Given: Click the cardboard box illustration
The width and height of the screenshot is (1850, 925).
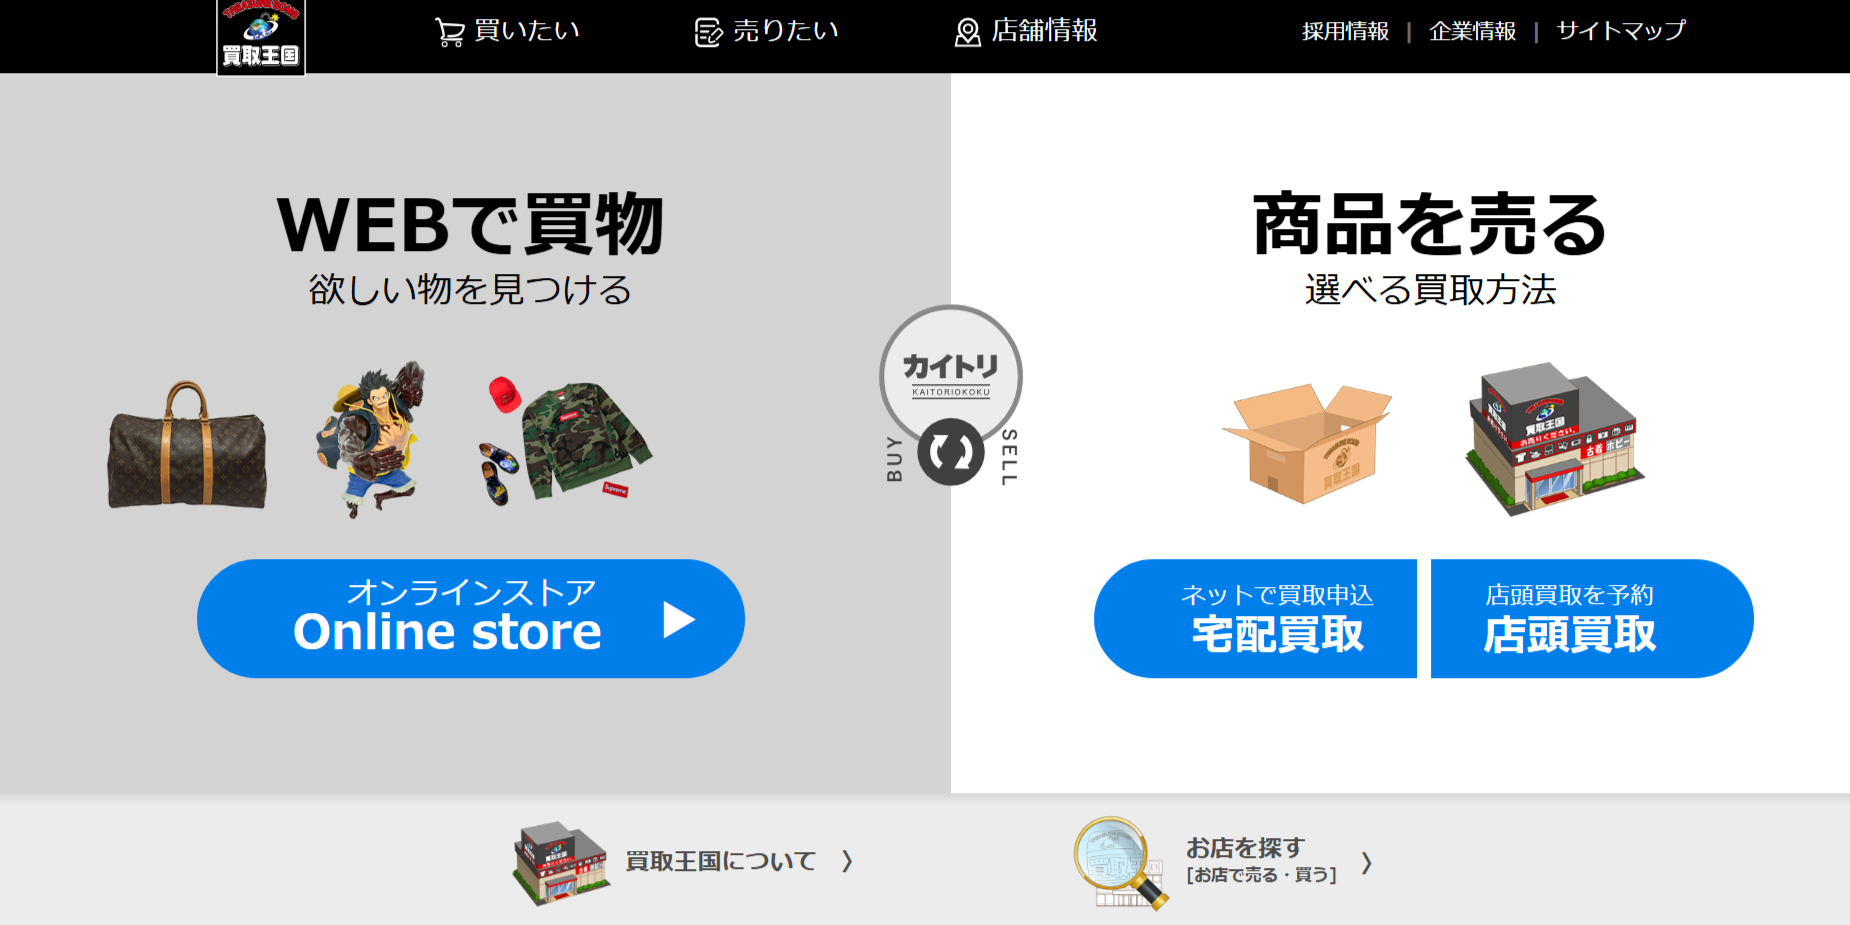Looking at the screenshot, I should pyautogui.click(x=1307, y=442).
